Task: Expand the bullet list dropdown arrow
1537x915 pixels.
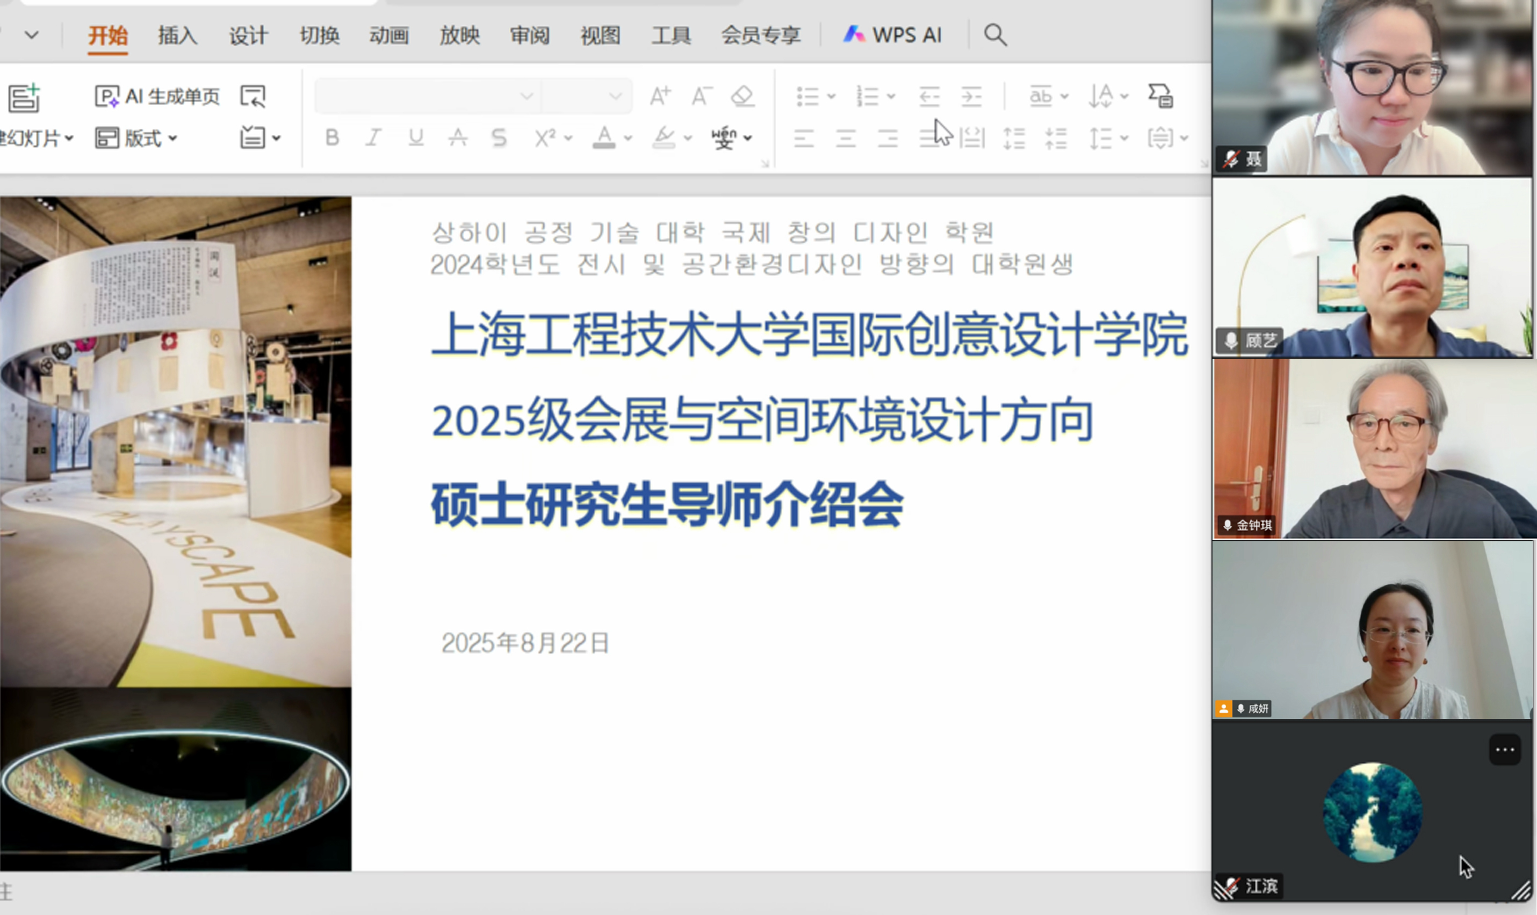Action: click(x=831, y=97)
